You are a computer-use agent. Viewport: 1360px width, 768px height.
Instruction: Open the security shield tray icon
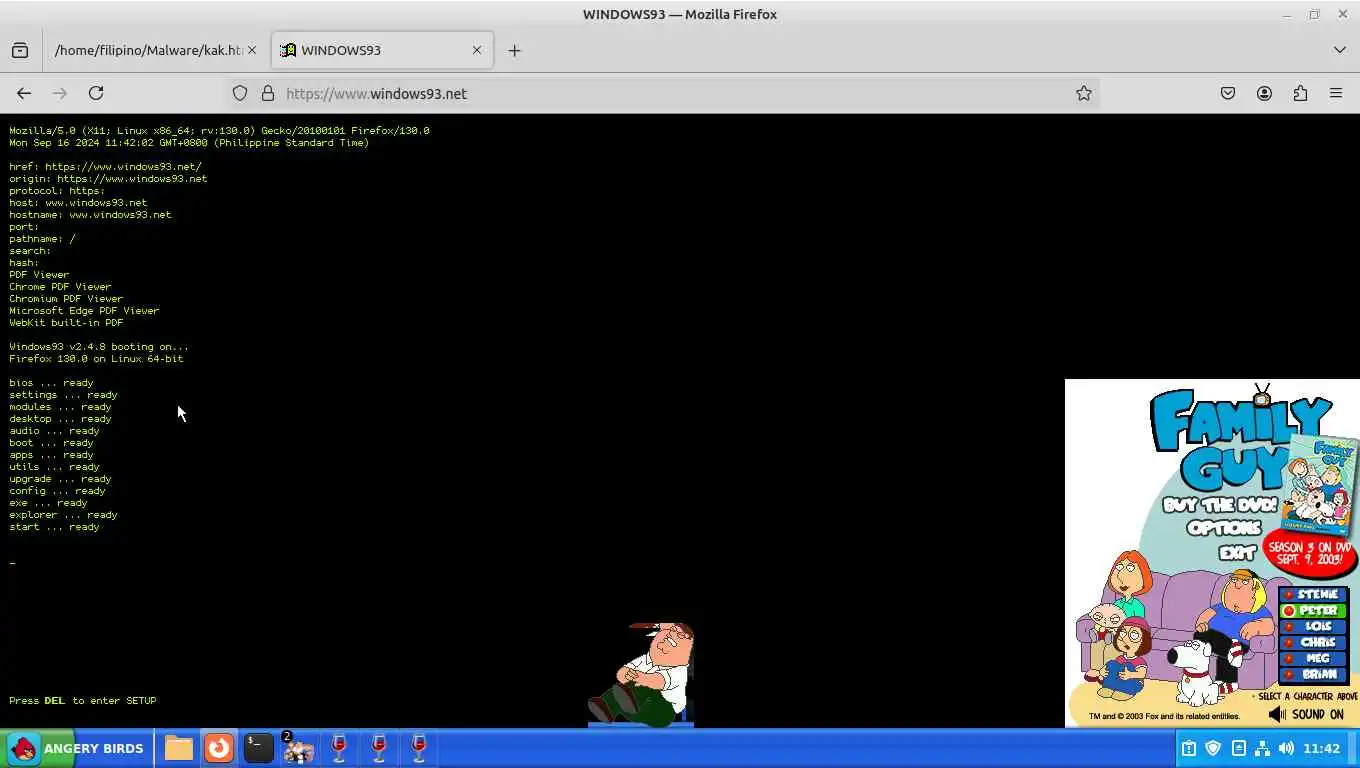coord(1214,748)
